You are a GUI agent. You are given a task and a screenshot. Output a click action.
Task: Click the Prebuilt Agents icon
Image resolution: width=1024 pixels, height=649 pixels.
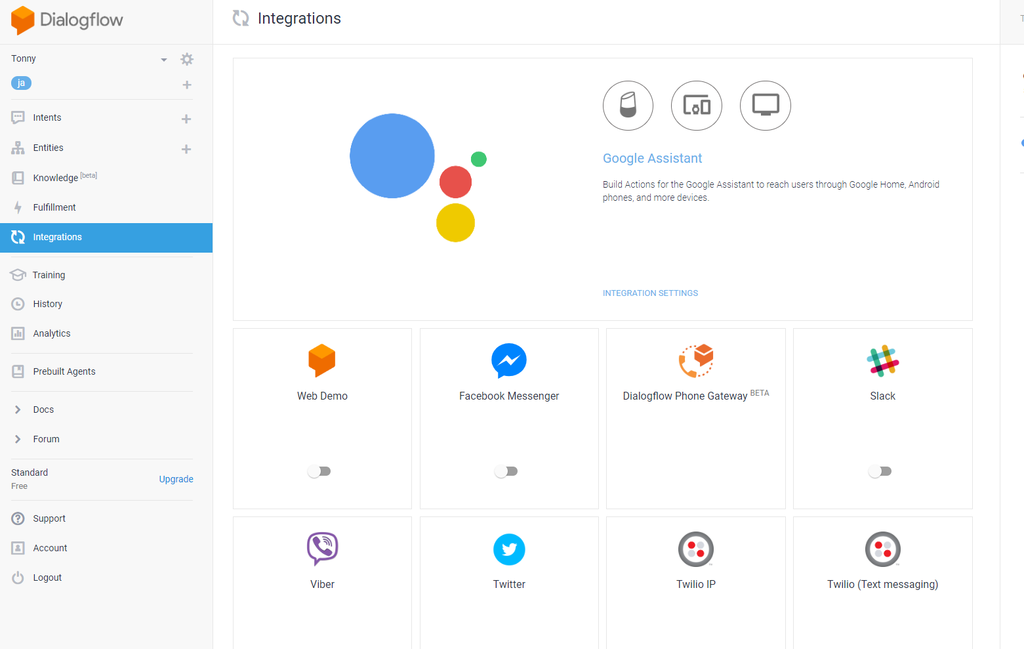click(x=18, y=372)
